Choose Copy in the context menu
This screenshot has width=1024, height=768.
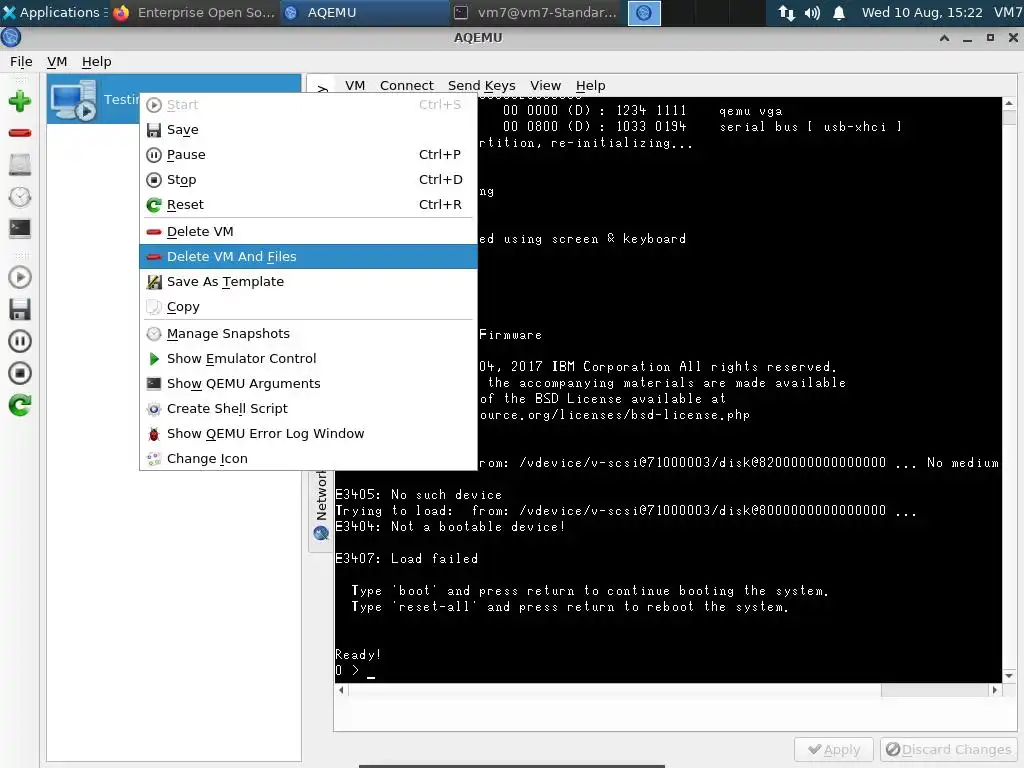coord(308,307)
